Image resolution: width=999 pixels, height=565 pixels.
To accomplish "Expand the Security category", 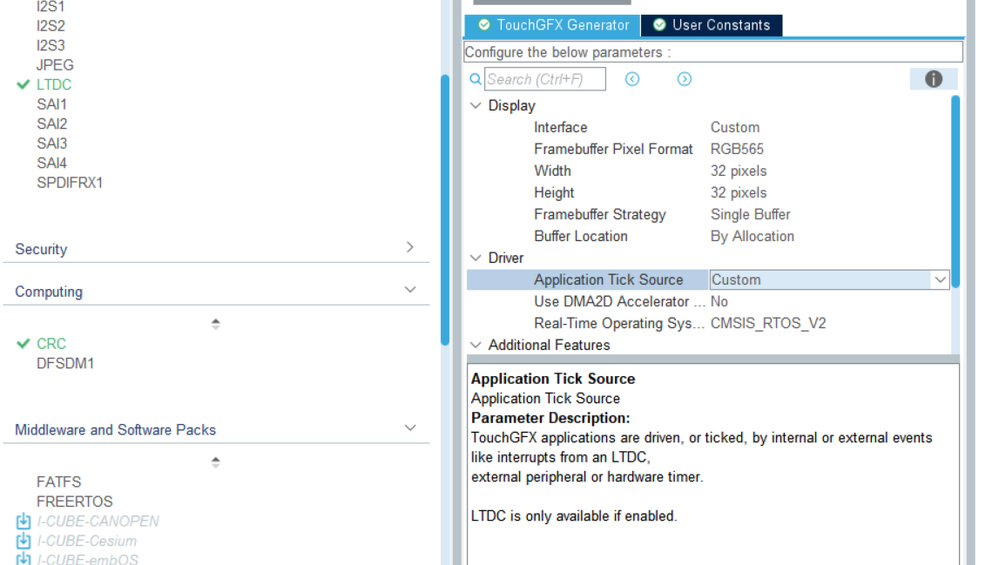I will point(409,247).
